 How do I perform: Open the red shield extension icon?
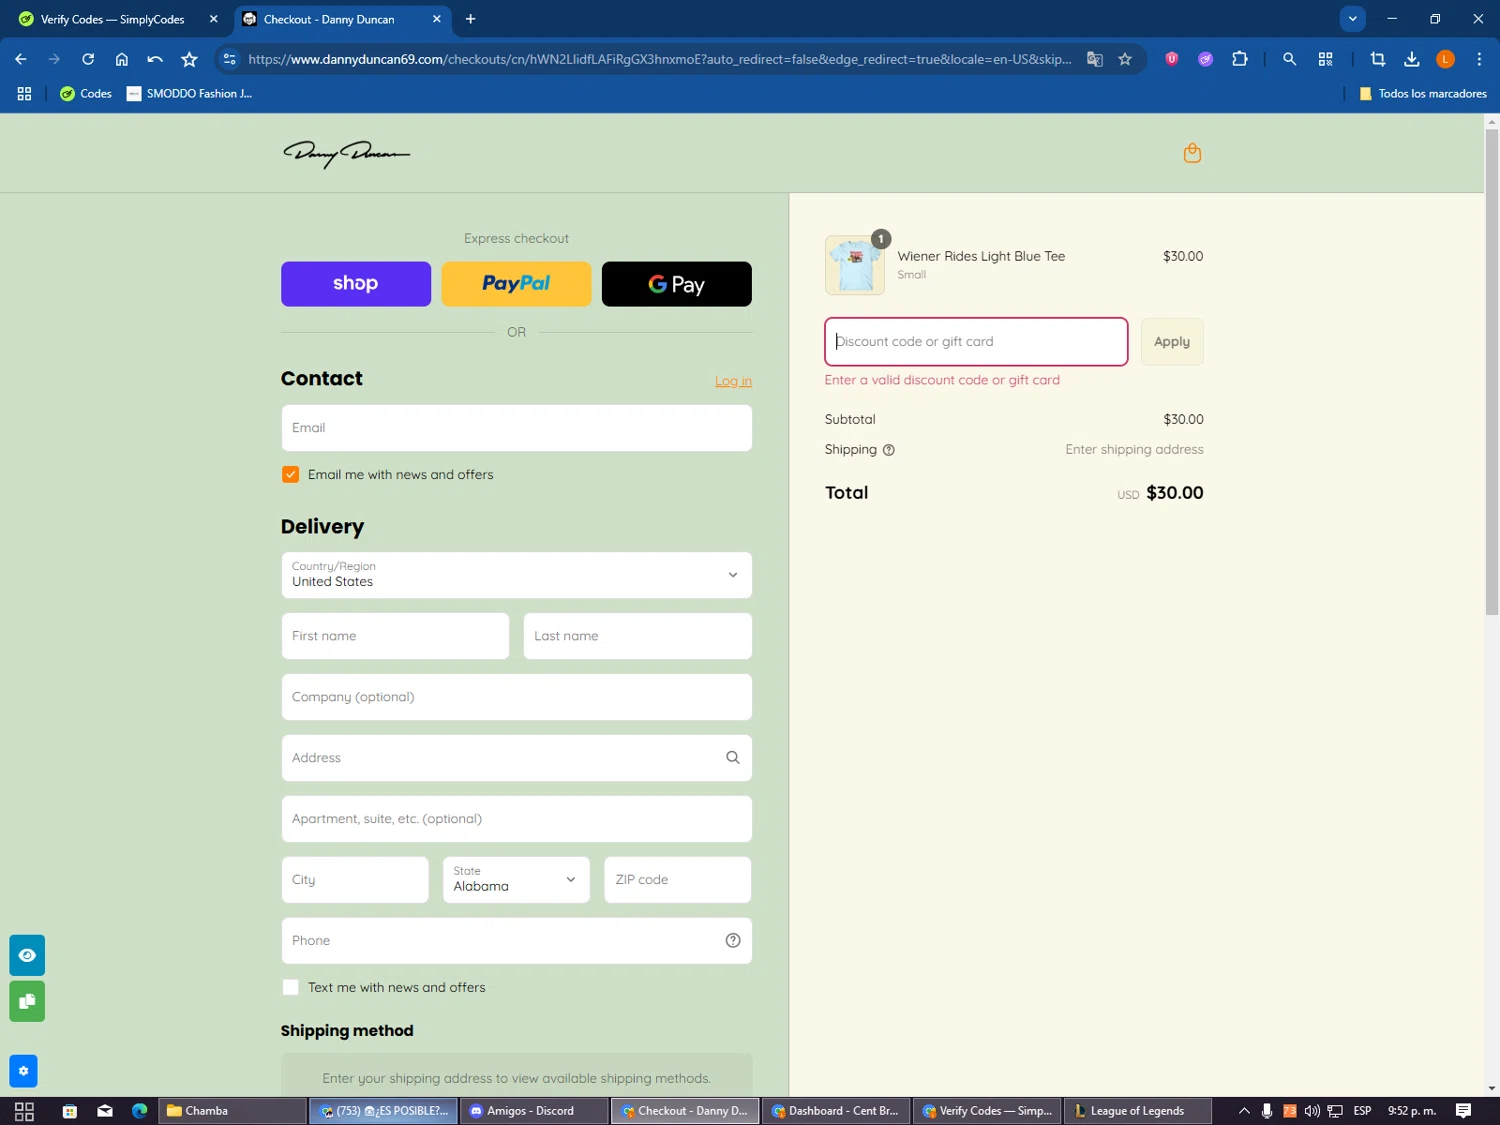1171,59
